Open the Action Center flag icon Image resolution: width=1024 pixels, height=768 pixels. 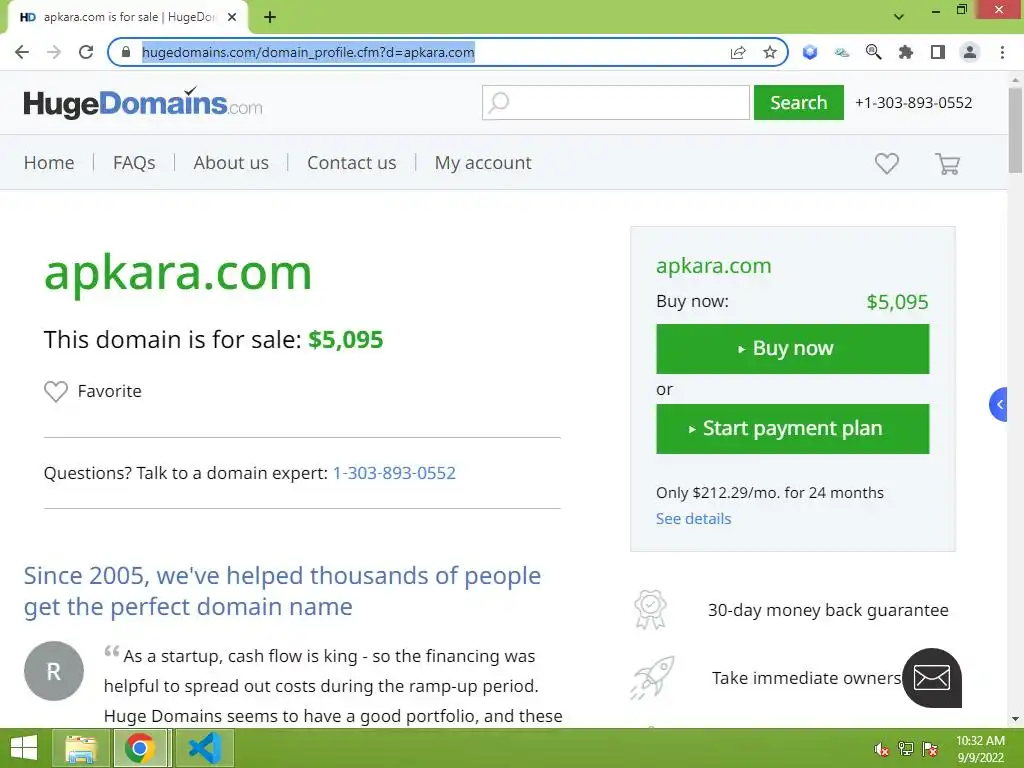pos(930,749)
